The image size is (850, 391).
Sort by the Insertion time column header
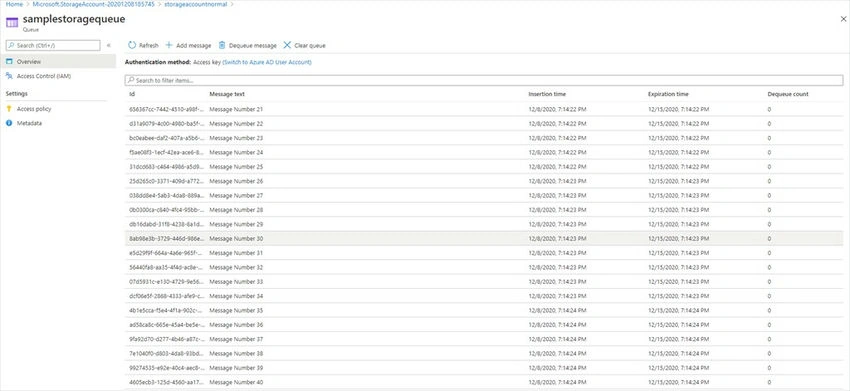(x=547, y=94)
